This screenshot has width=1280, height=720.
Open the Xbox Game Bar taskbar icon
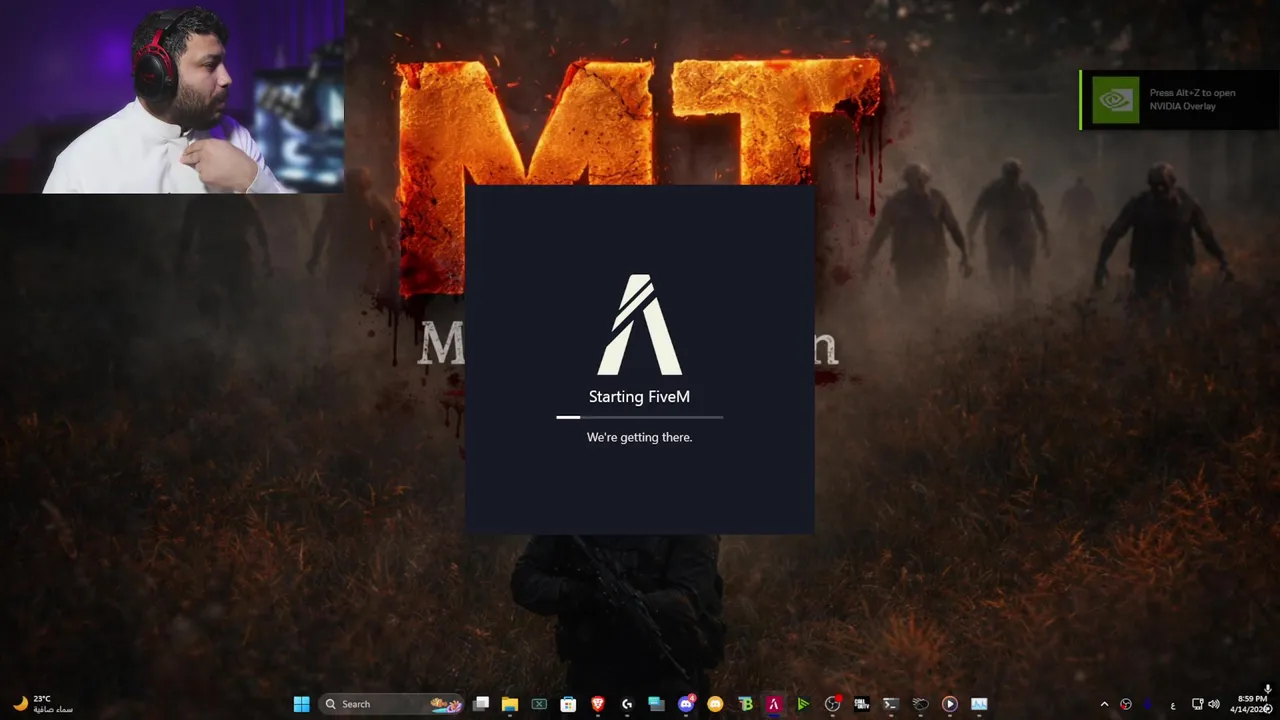click(539, 704)
